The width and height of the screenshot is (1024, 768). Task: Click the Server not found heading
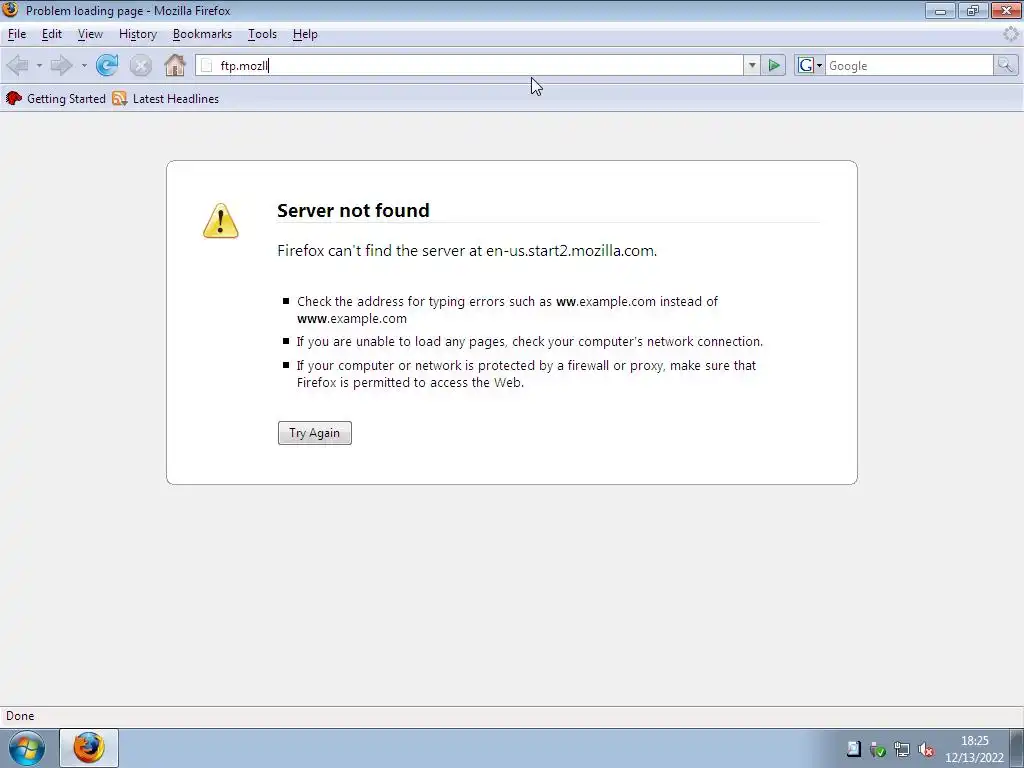[x=353, y=210]
